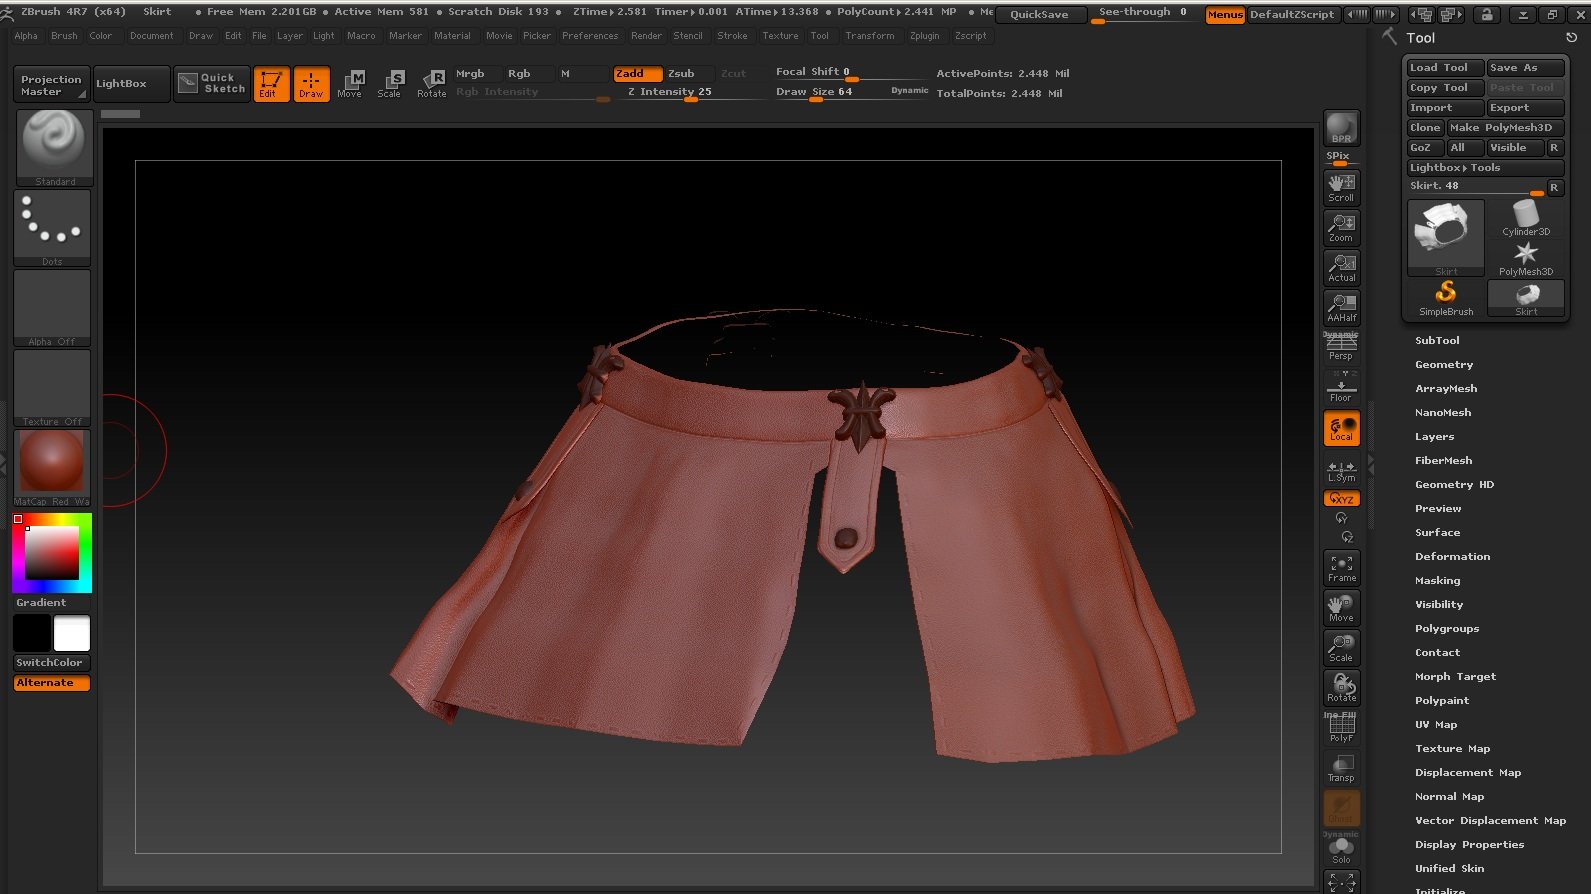The width and height of the screenshot is (1591, 894).
Task: Click Make PolyMesh3D
Action: pyautogui.click(x=1506, y=128)
